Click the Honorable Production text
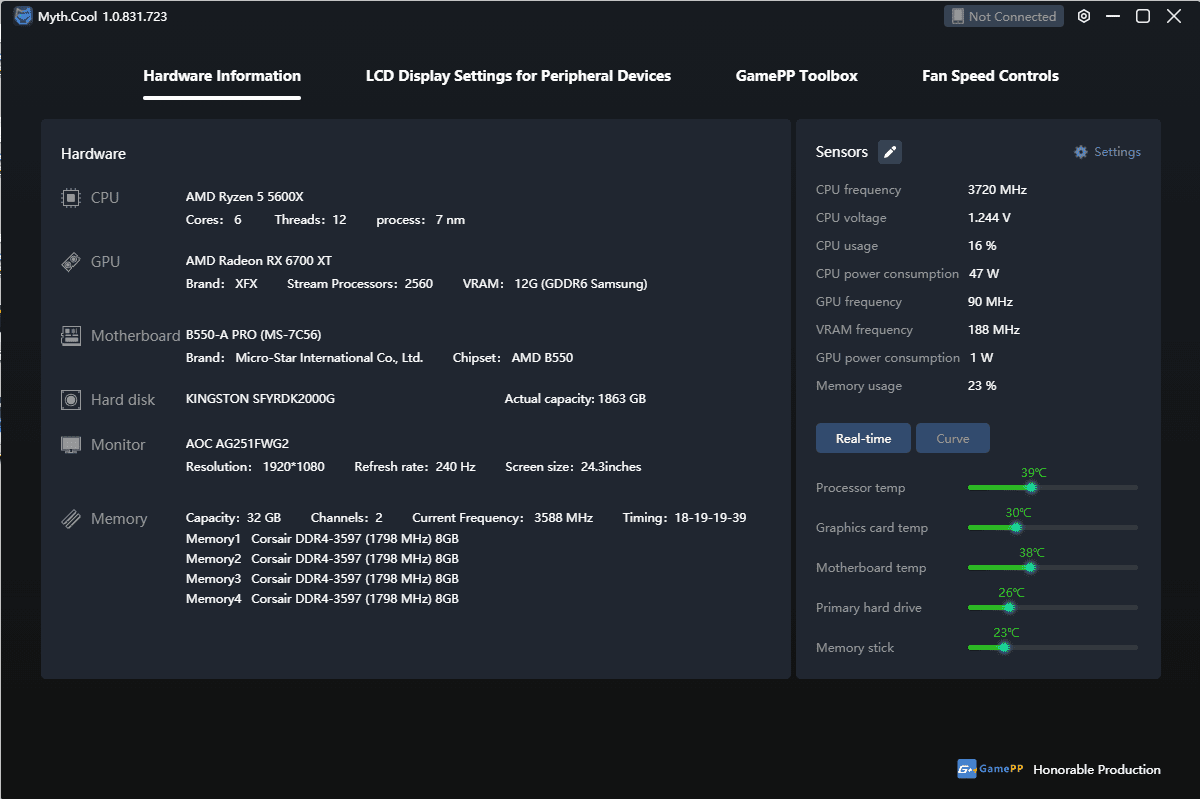 point(1097,770)
